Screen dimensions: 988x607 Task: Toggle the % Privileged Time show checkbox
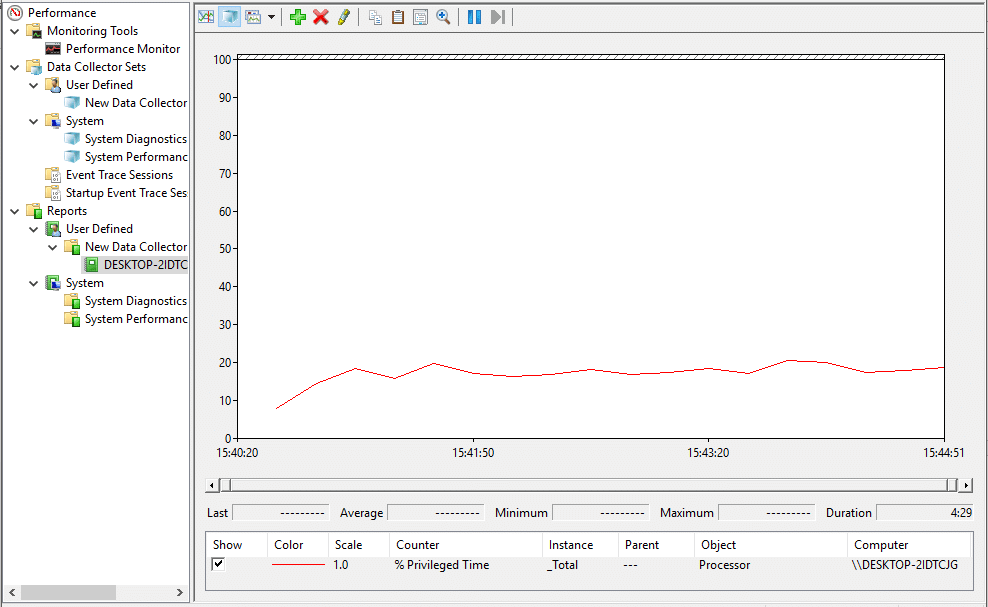point(219,565)
